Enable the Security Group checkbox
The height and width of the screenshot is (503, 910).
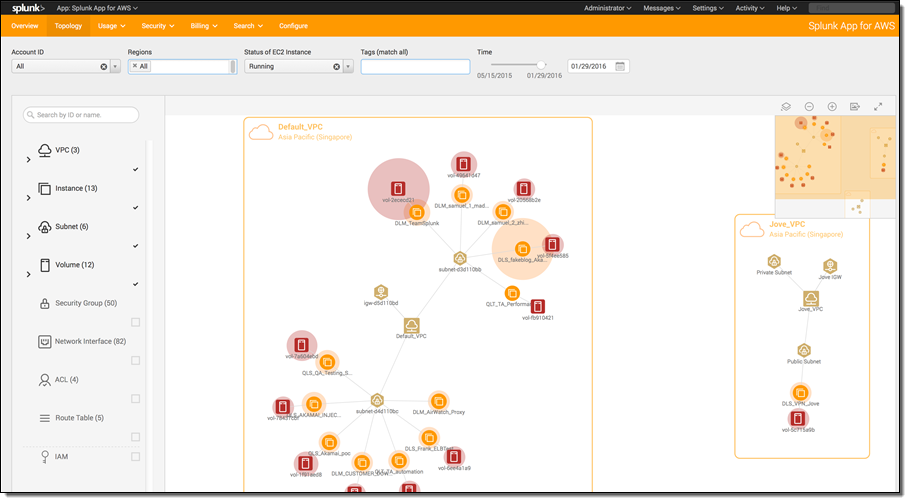tap(135, 322)
